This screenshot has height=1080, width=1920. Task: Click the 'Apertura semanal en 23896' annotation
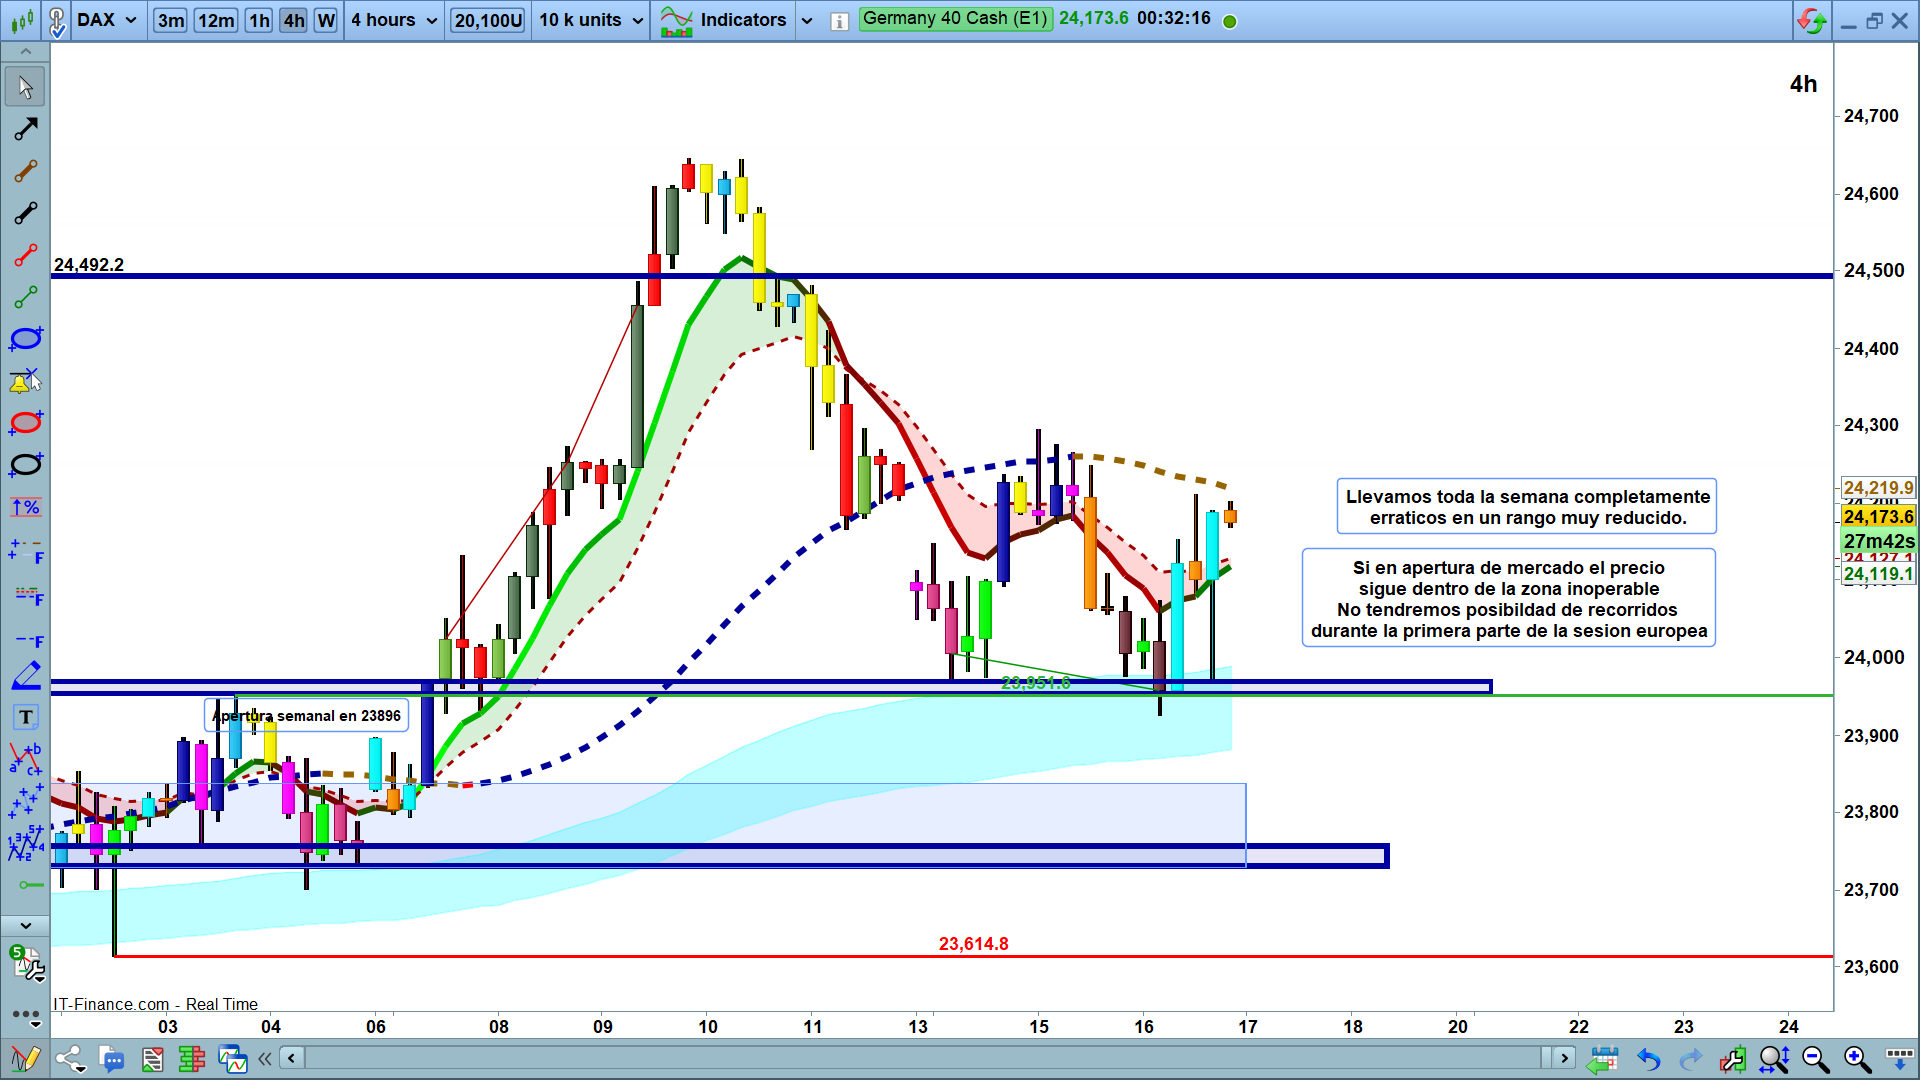tap(306, 716)
